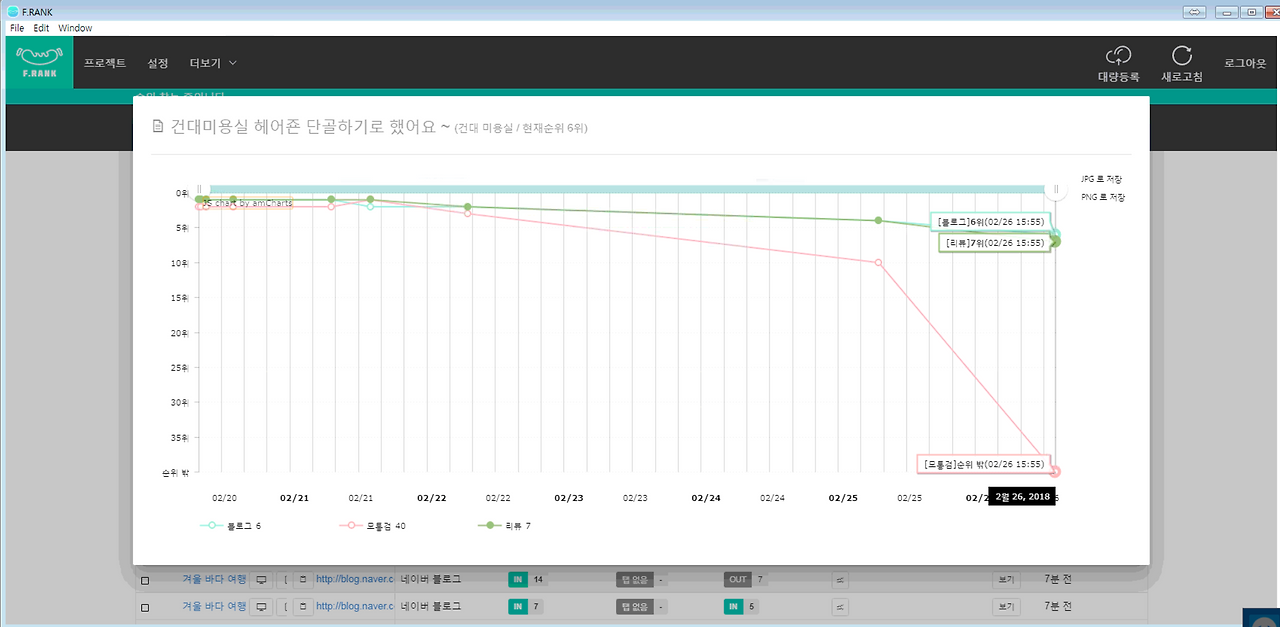
Task: Click the JS chart by amCharts link
Action: click(x=247, y=202)
